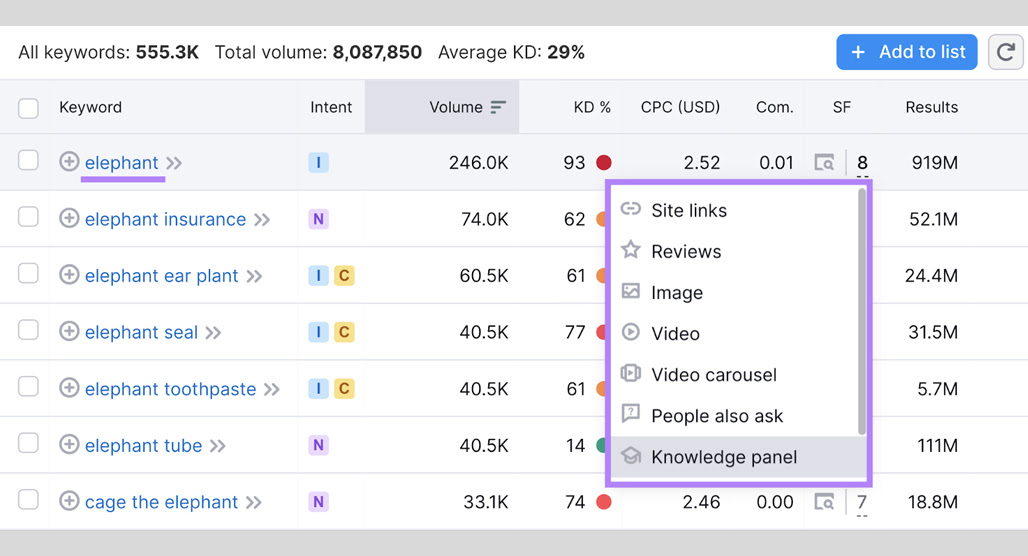Open the elephant tube keyword link

click(143, 446)
